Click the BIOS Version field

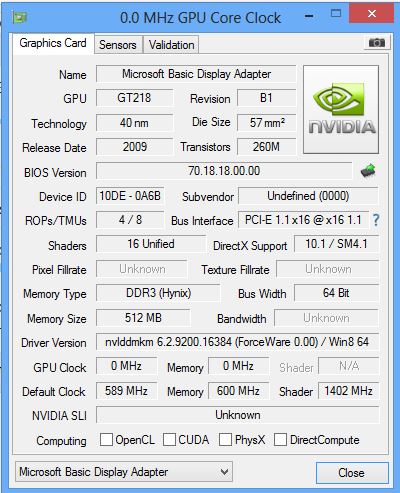224,171
